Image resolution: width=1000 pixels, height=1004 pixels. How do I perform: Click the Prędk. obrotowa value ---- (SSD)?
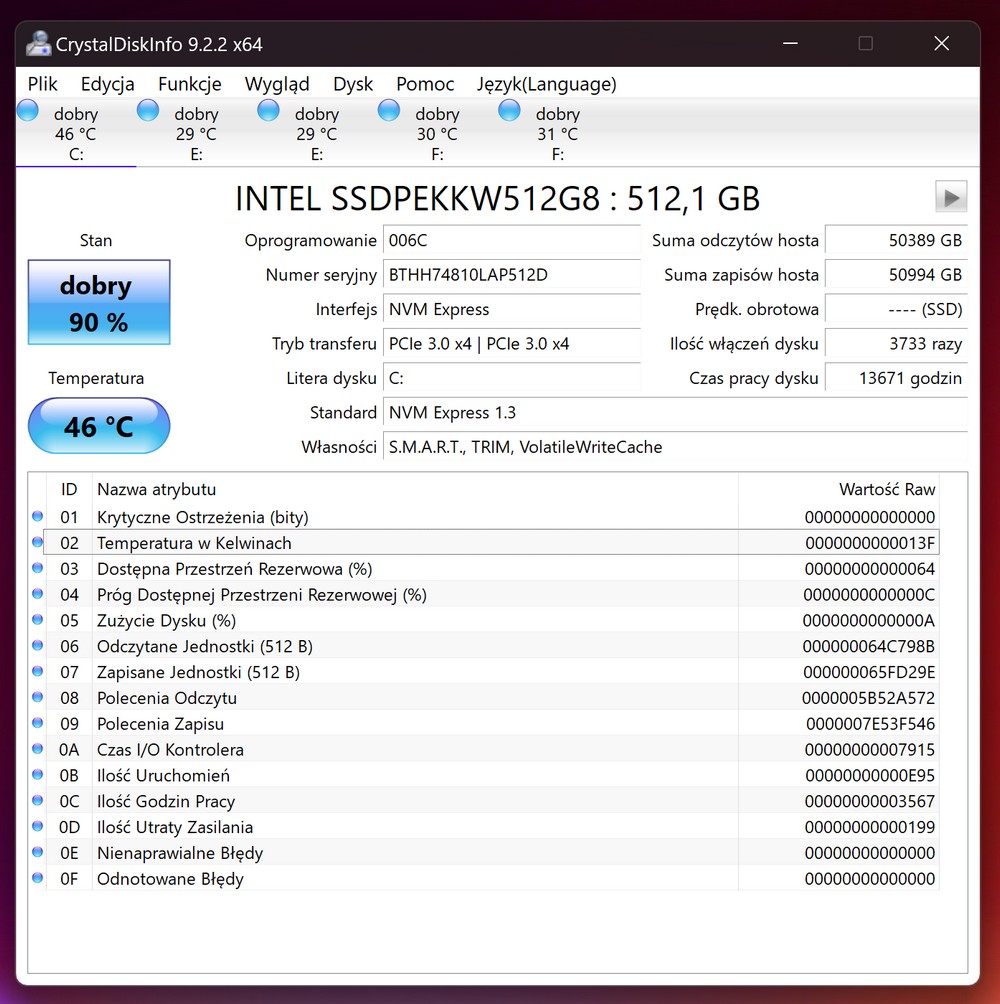(896, 309)
